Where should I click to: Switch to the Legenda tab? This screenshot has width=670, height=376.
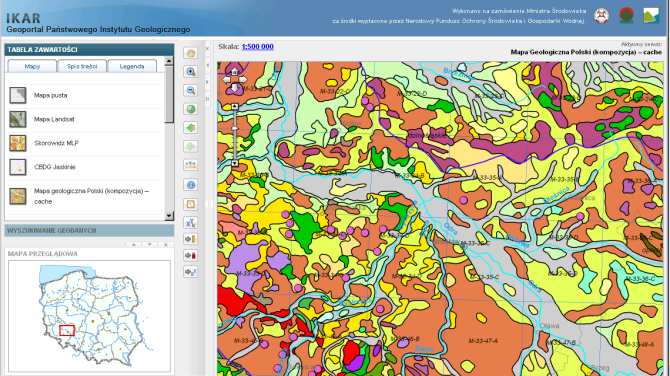point(132,66)
